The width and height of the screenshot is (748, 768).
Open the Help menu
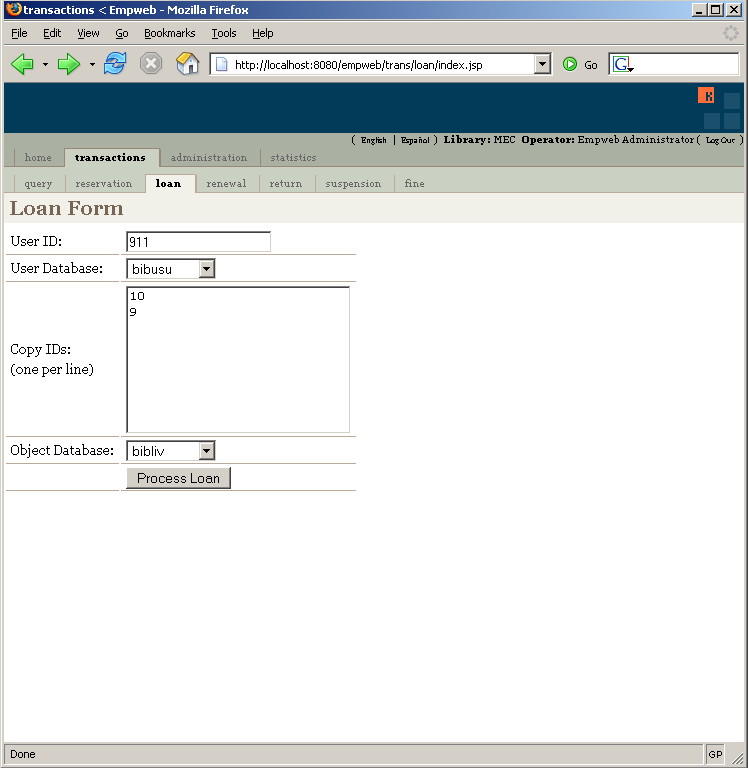263,33
